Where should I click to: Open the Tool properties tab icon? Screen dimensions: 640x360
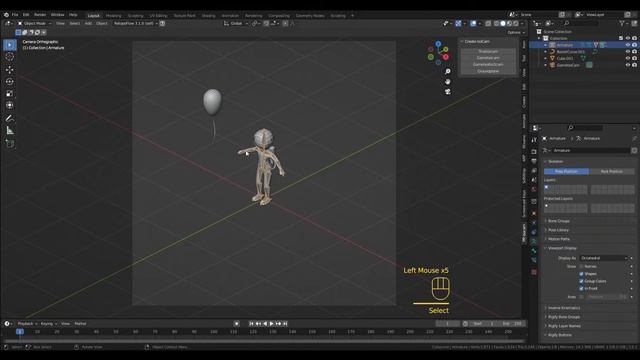coord(534,140)
